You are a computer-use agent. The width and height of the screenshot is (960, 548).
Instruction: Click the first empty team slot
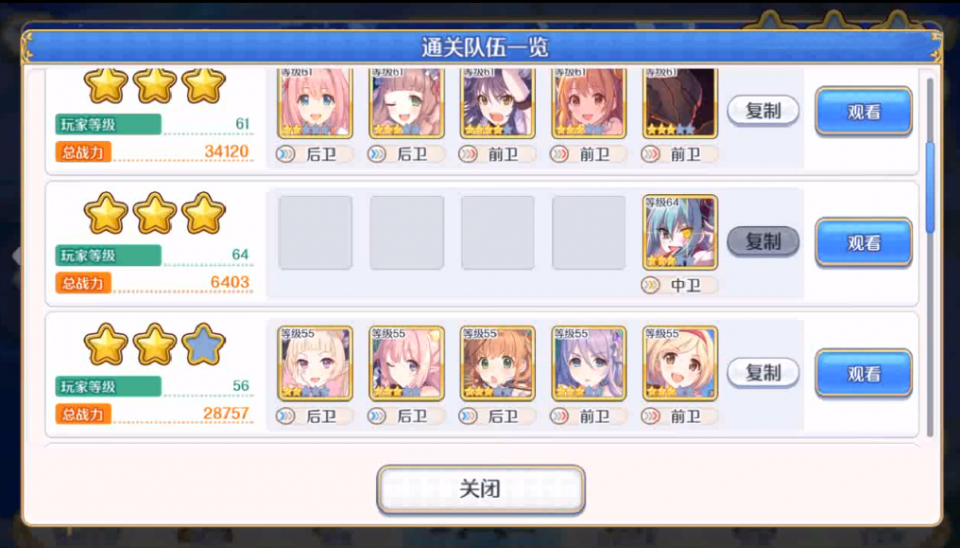pos(315,233)
